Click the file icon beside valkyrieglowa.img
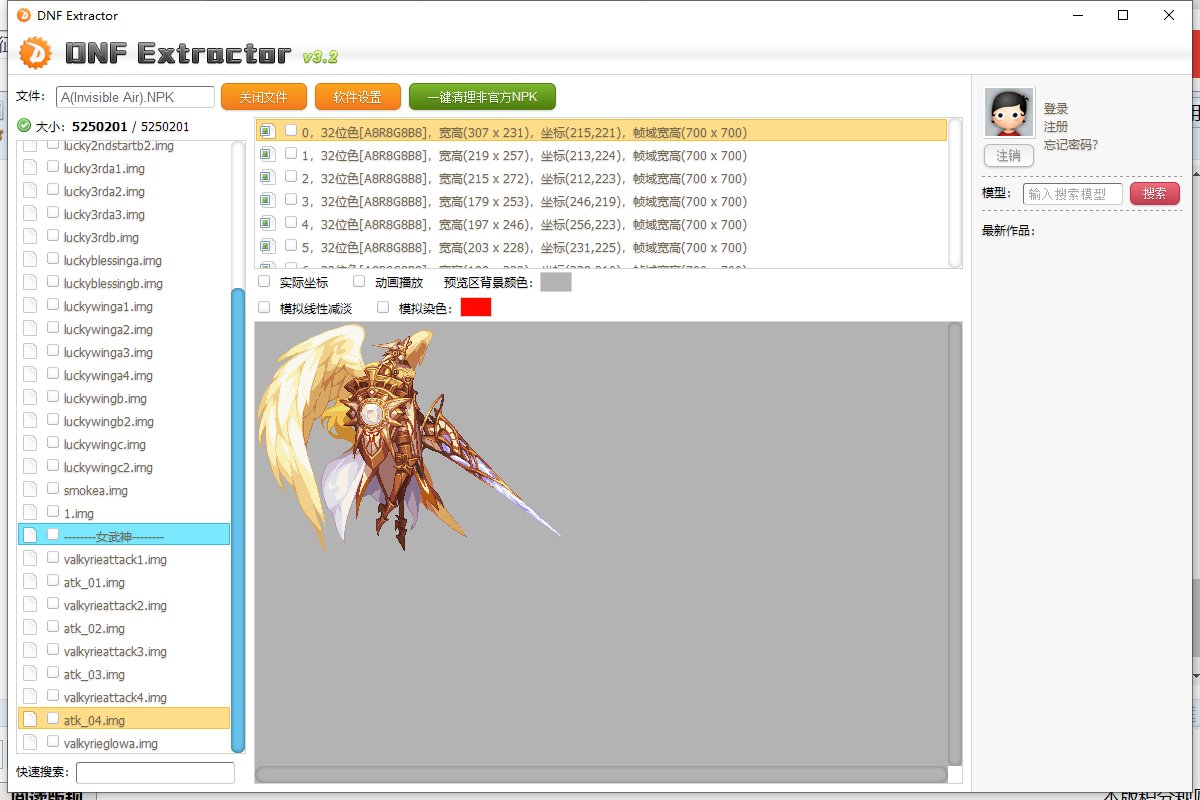1200x800 pixels. tap(30, 743)
